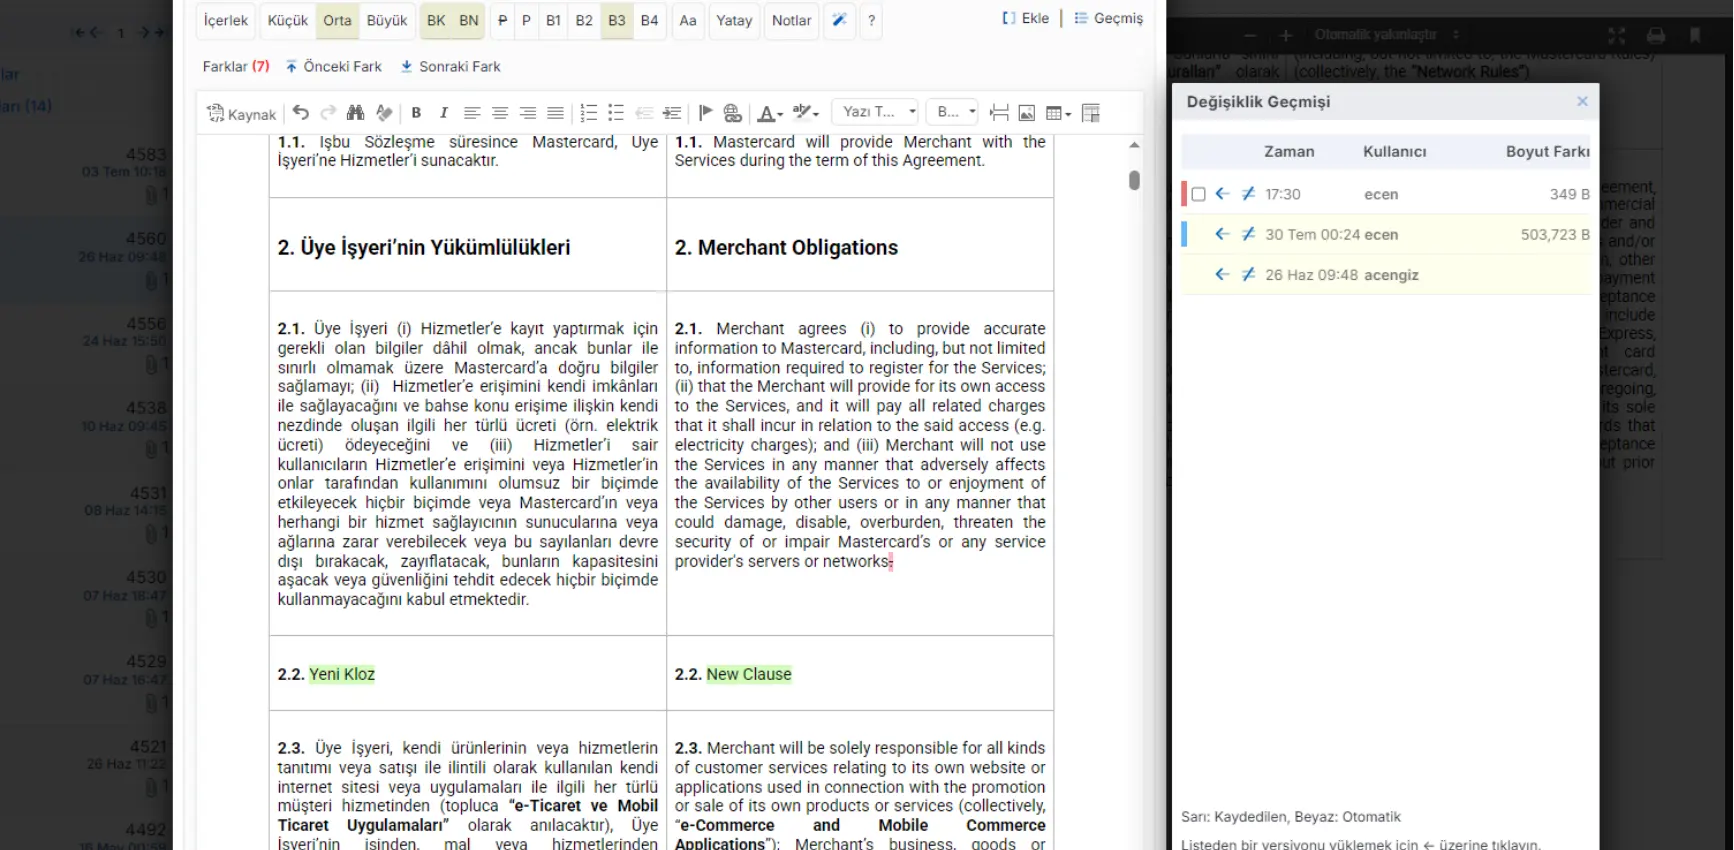1734x850 pixels.
Task: Tick the checkbox next to the 17:30 revision
Action: 1198,194
